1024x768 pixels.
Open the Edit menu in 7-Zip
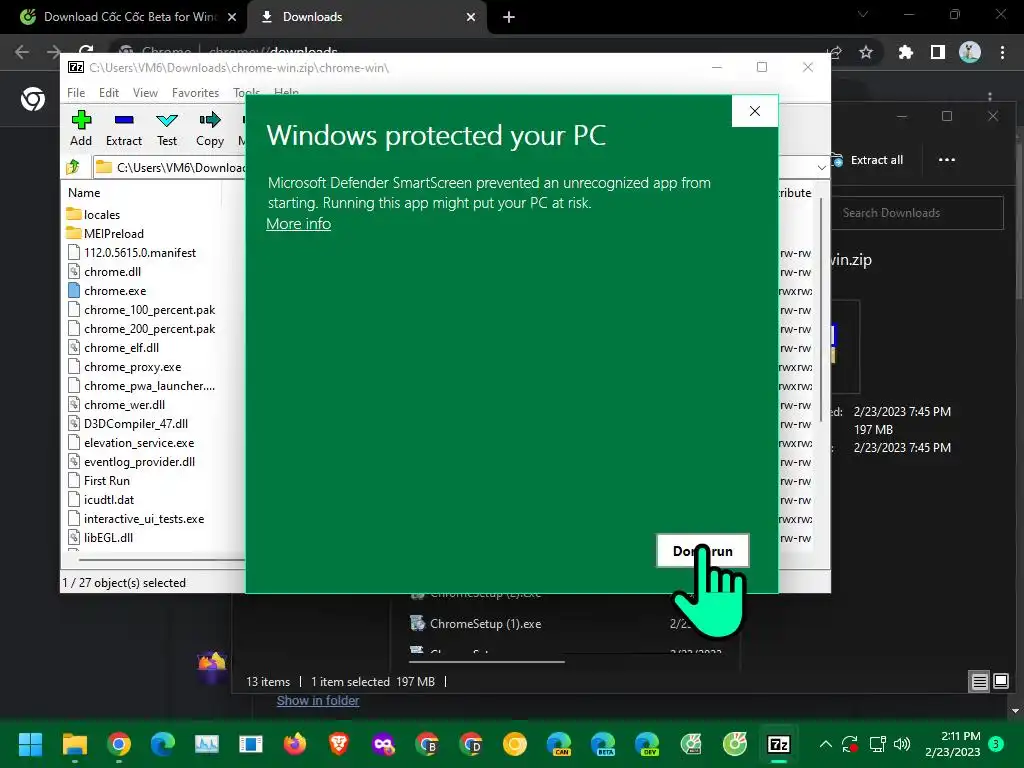(108, 93)
